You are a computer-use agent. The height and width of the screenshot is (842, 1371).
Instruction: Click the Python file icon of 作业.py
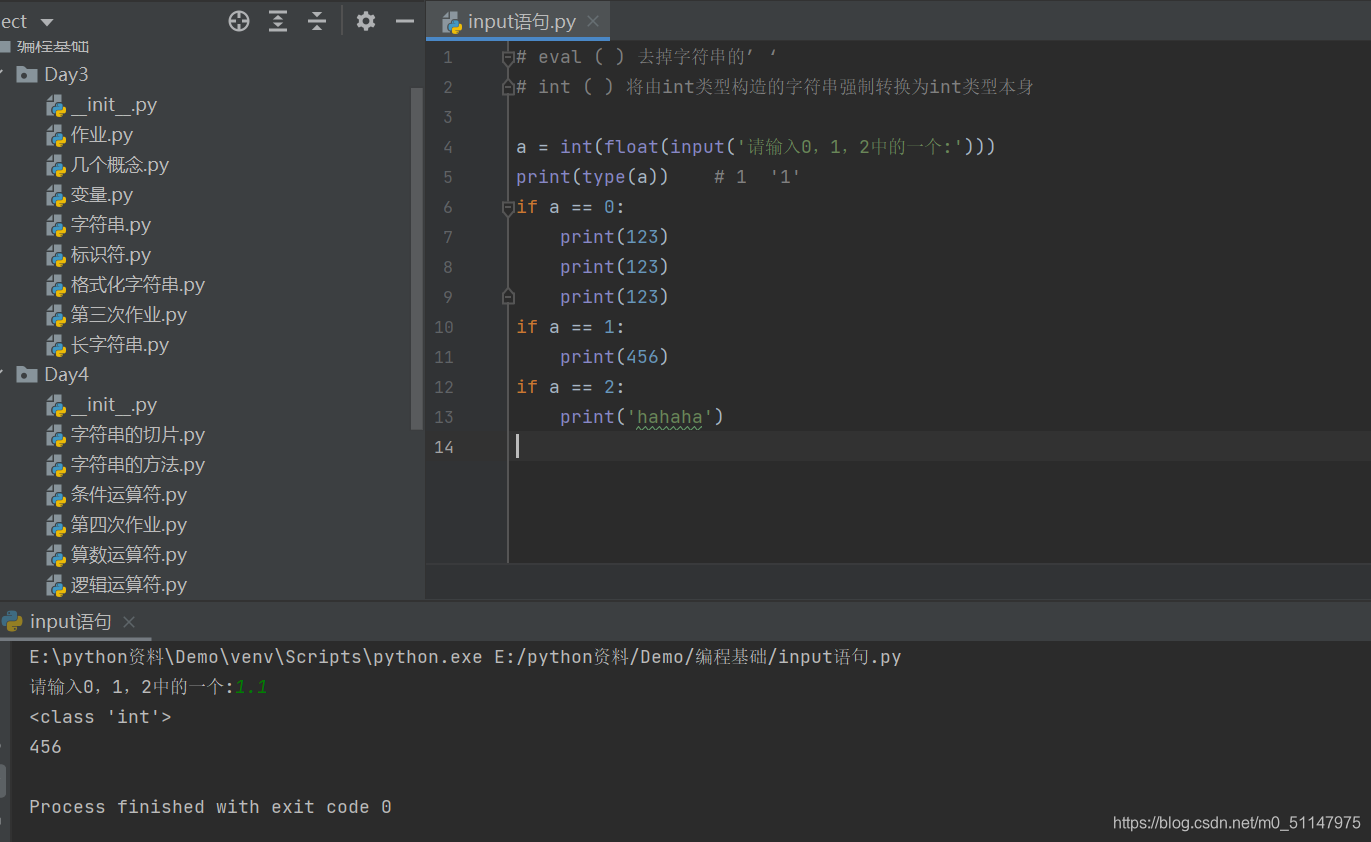click(56, 135)
